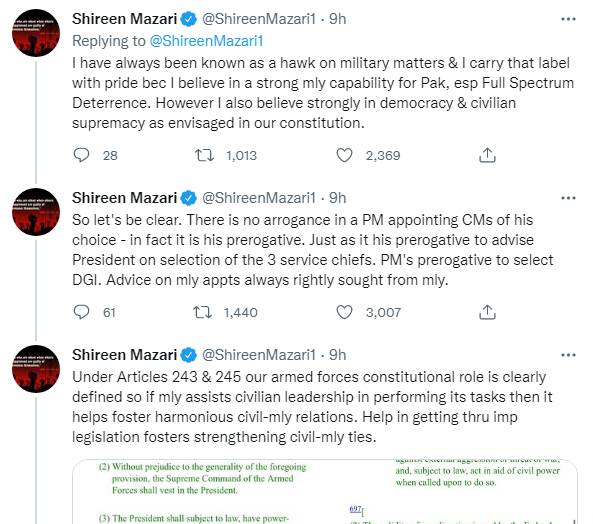Image resolution: width=593 pixels, height=524 pixels.
Task: Open more options on the Articles 243 tweet
Action: tap(568, 355)
